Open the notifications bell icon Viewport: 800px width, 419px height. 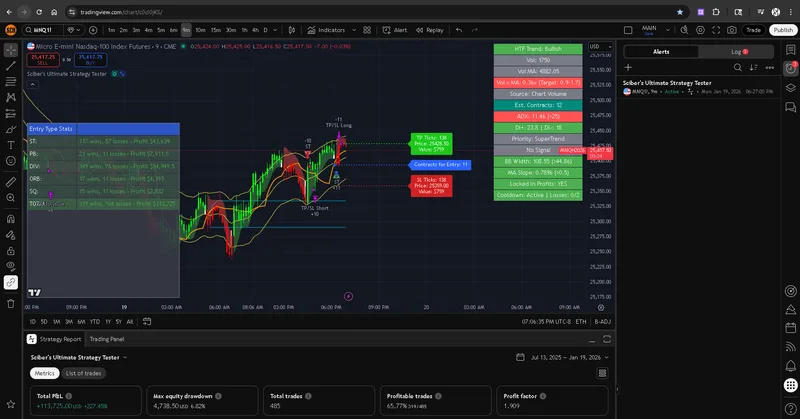point(790,365)
